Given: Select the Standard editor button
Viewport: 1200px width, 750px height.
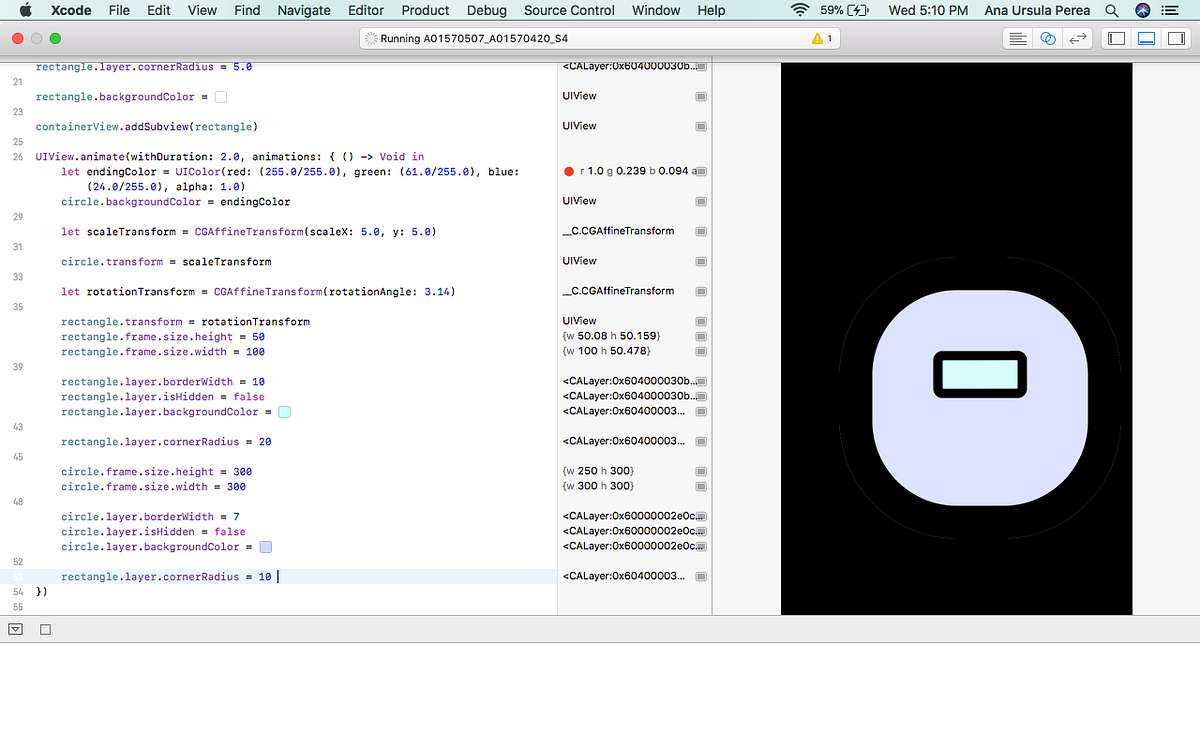Looking at the screenshot, I should click(x=1018, y=38).
